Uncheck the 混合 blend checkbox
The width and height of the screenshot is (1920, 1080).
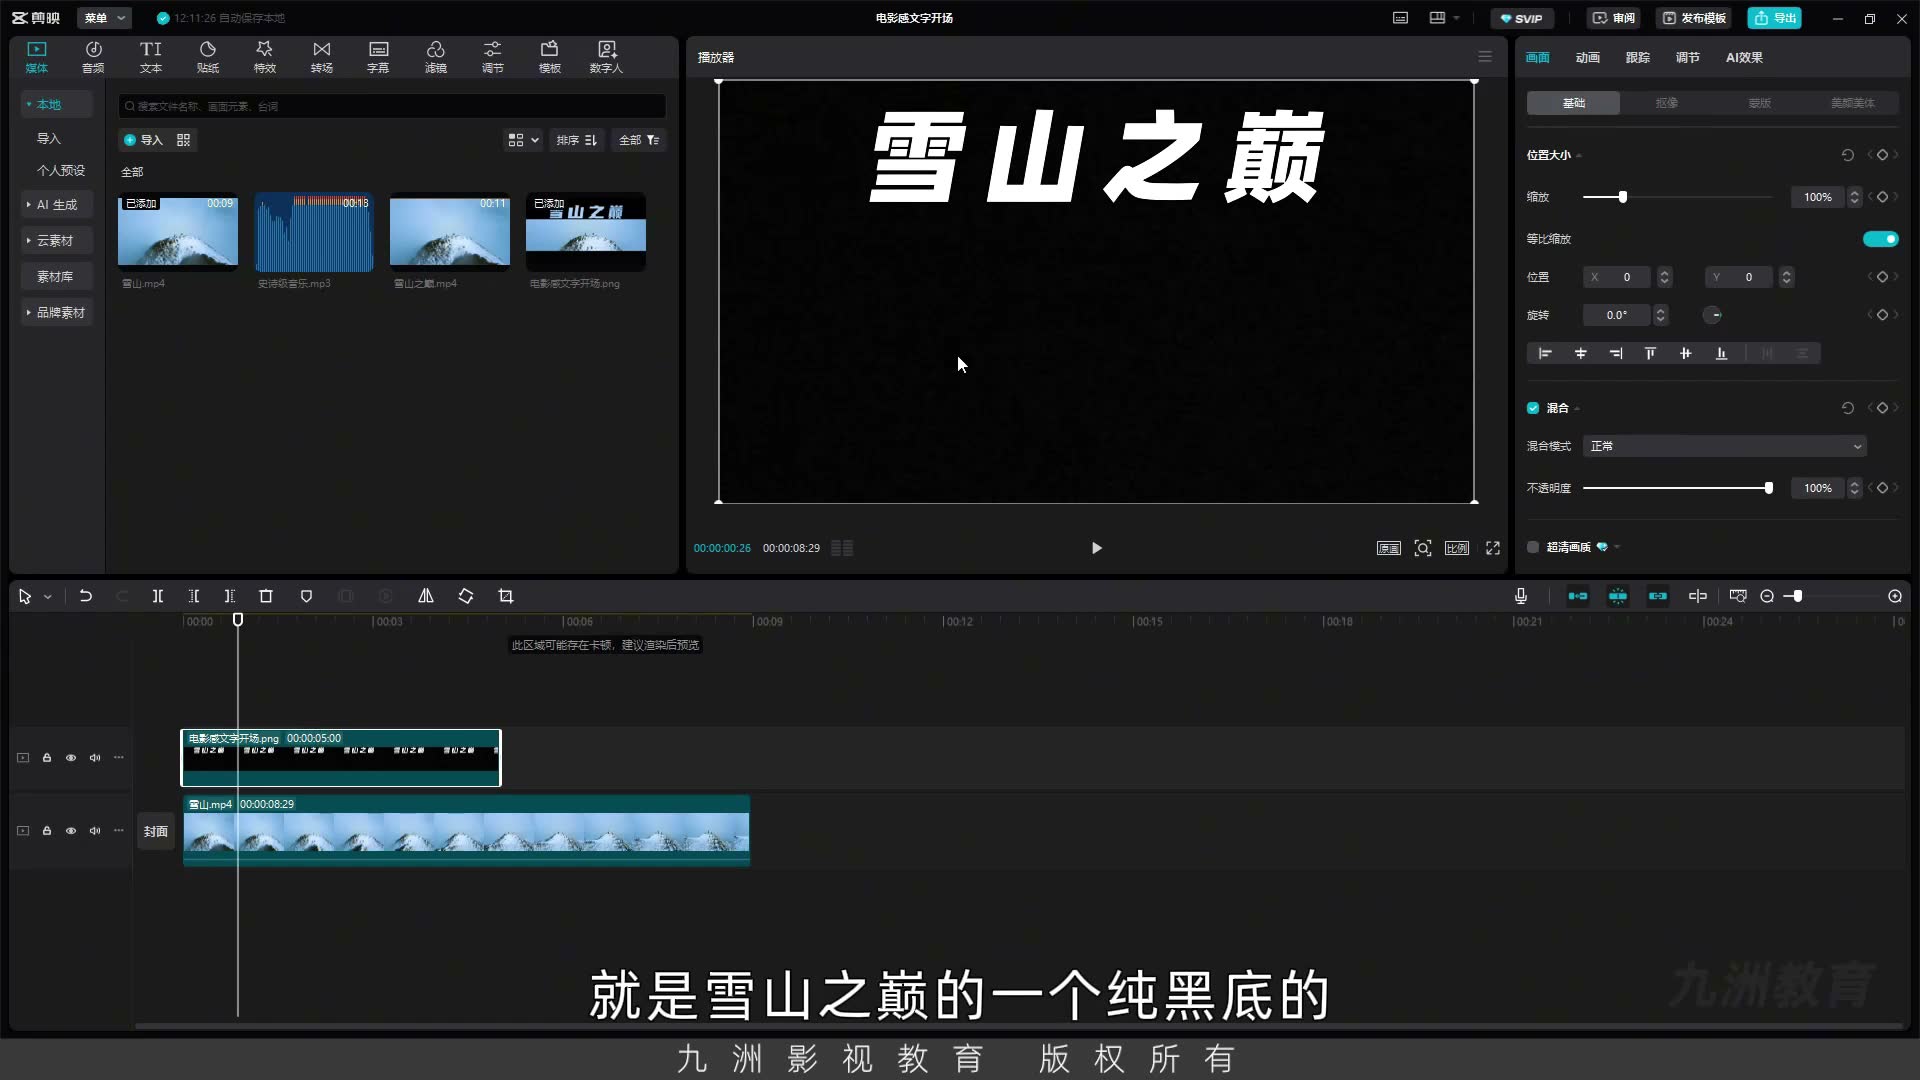coord(1533,408)
